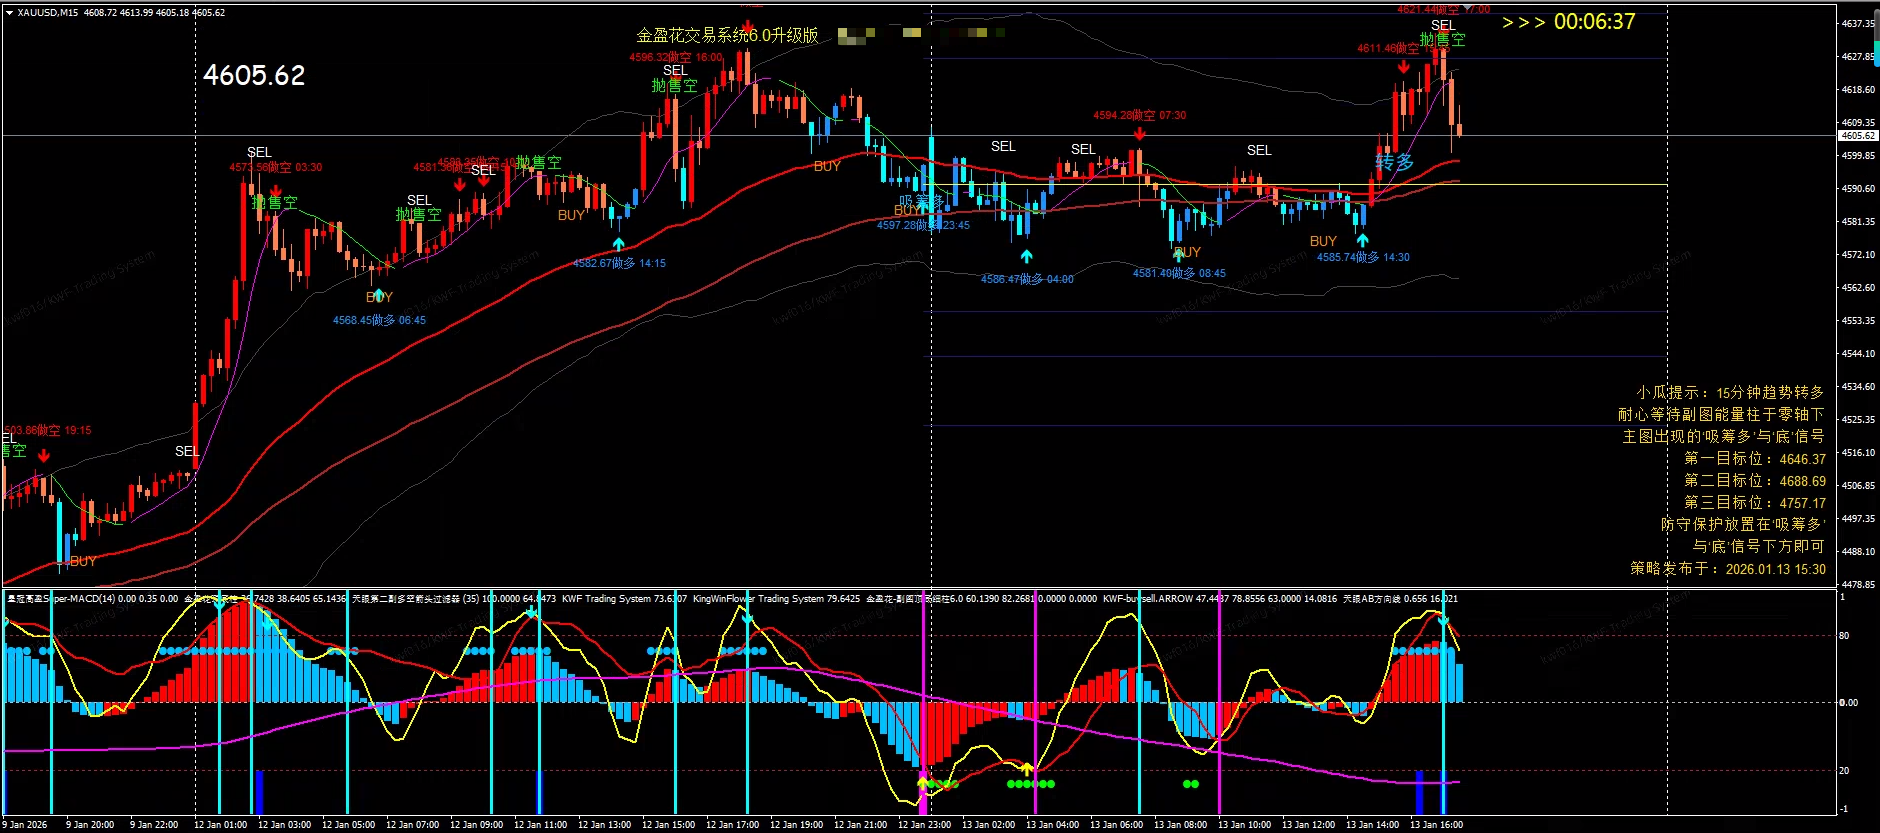The width and height of the screenshot is (1880, 833).
Task: Click the strategy publish time 2026.01.13 15:30
Action: click(1776, 569)
